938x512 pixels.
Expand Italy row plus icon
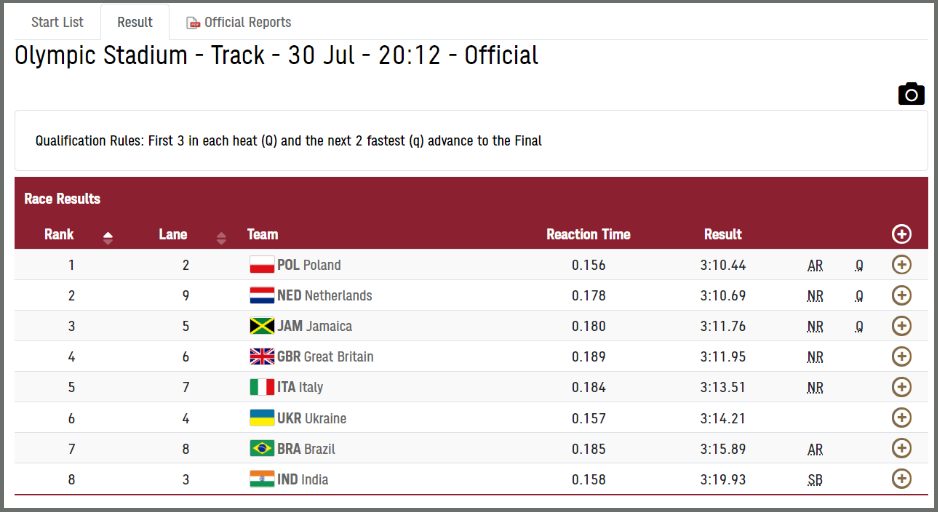point(902,387)
